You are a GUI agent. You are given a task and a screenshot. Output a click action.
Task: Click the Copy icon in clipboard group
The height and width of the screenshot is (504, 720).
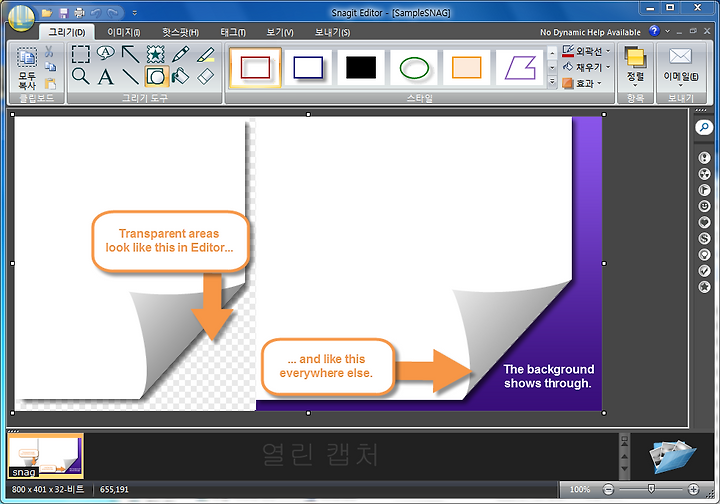point(50,67)
